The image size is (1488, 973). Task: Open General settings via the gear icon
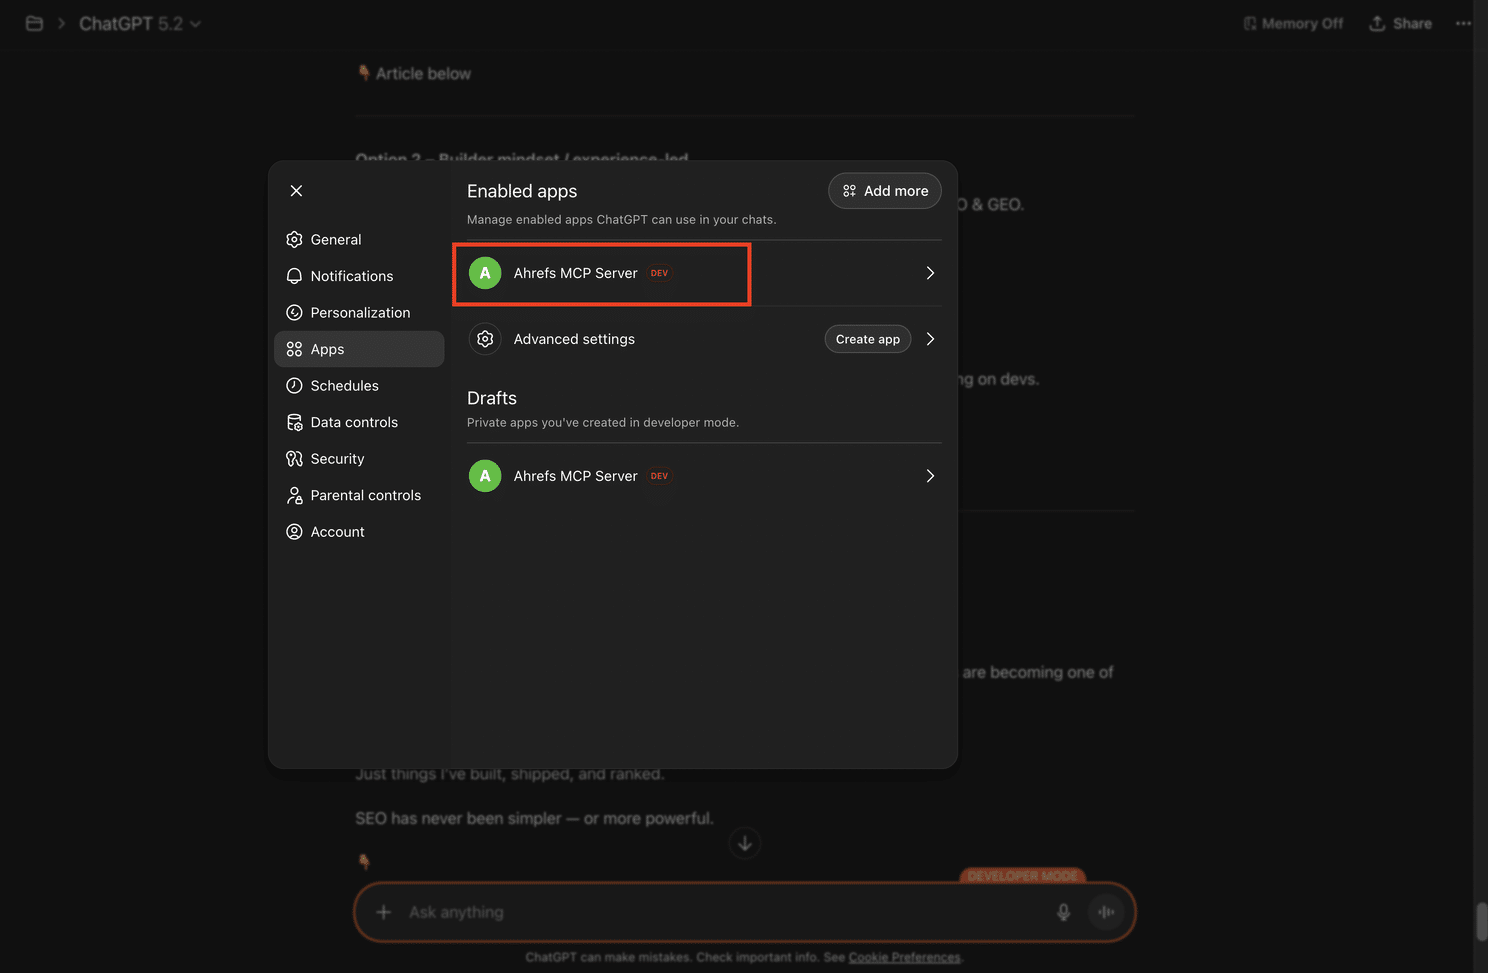pyautogui.click(x=294, y=240)
